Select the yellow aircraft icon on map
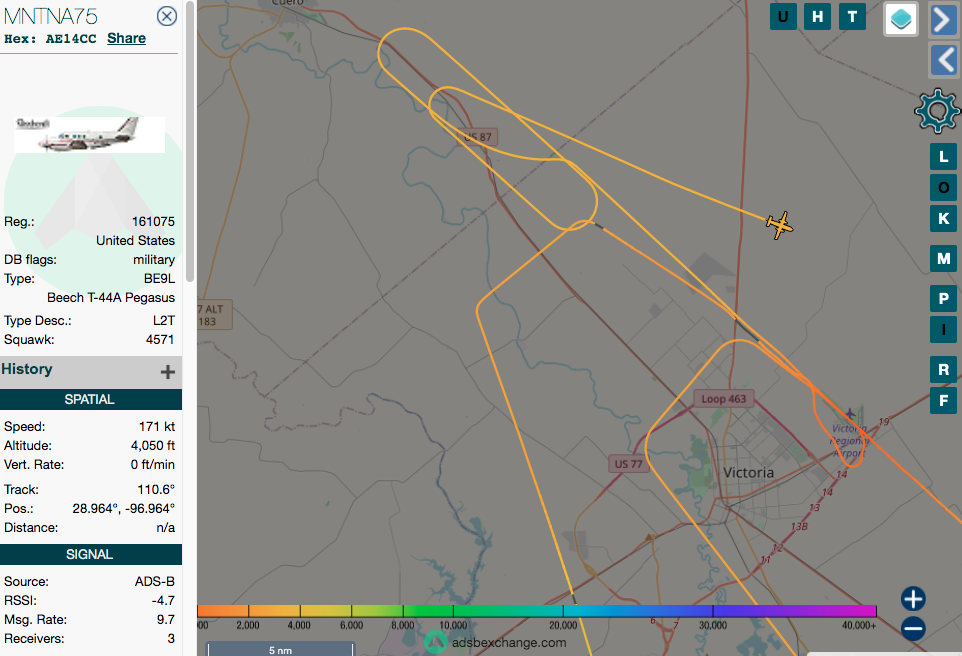Image resolution: width=962 pixels, height=656 pixels. pyautogui.click(x=780, y=225)
